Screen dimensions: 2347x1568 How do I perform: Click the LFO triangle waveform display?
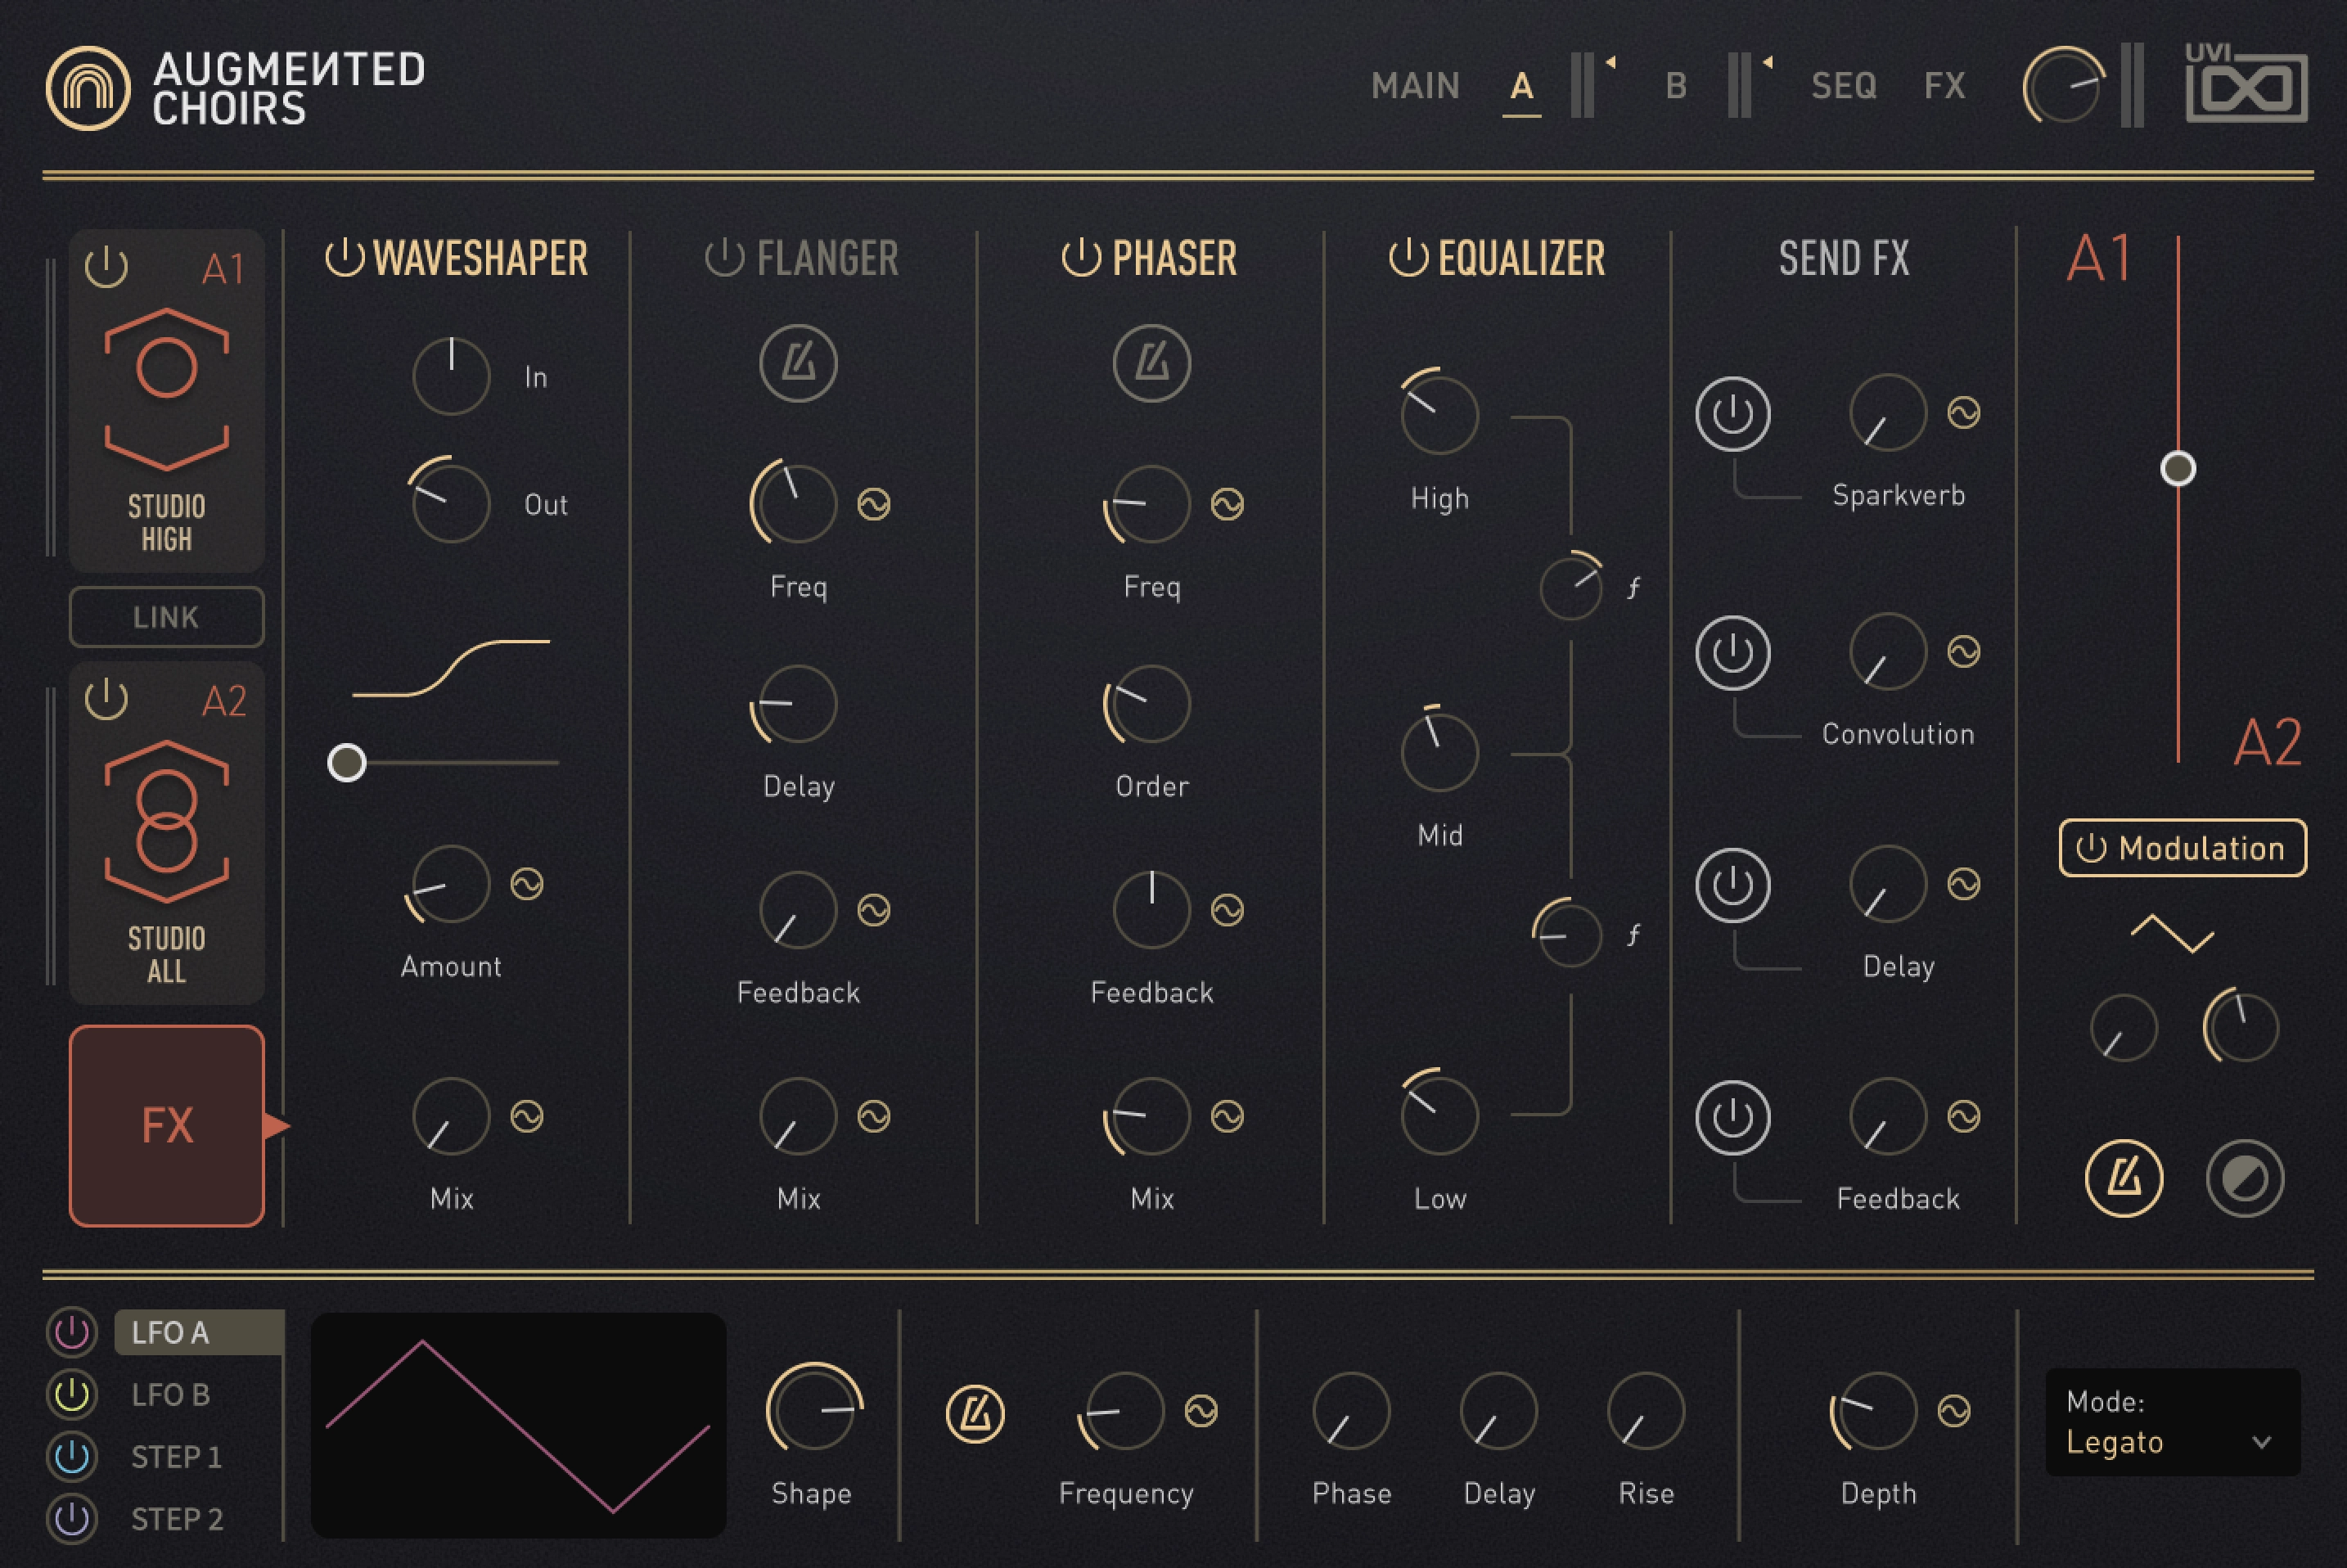[518, 1425]
